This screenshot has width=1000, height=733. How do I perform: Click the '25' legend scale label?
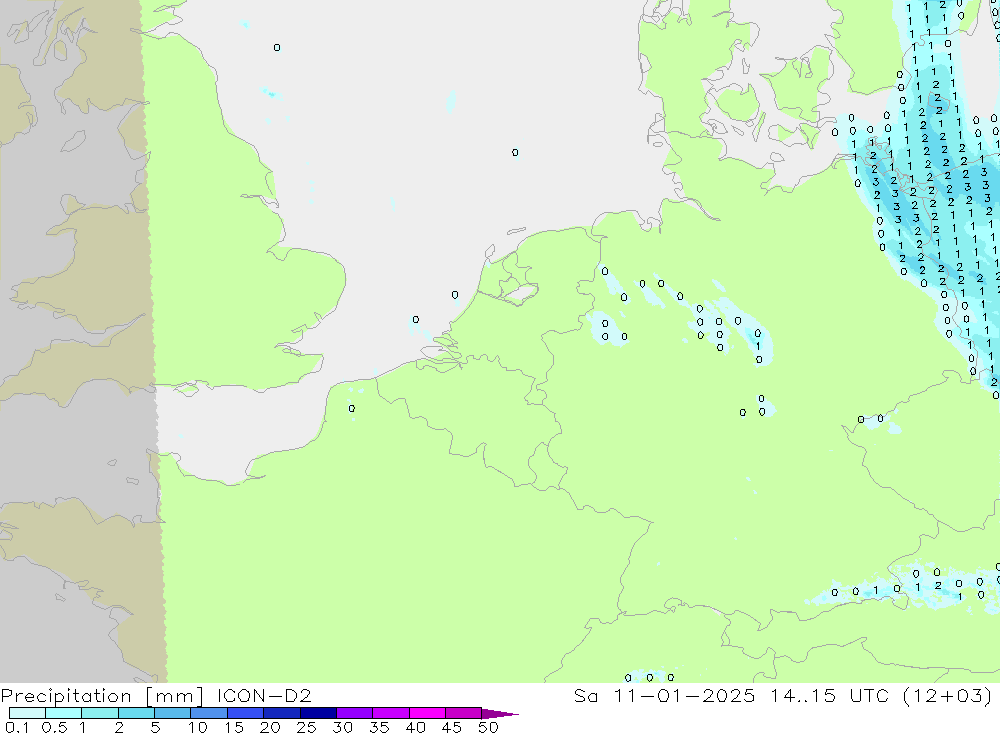tap(306, 727)
